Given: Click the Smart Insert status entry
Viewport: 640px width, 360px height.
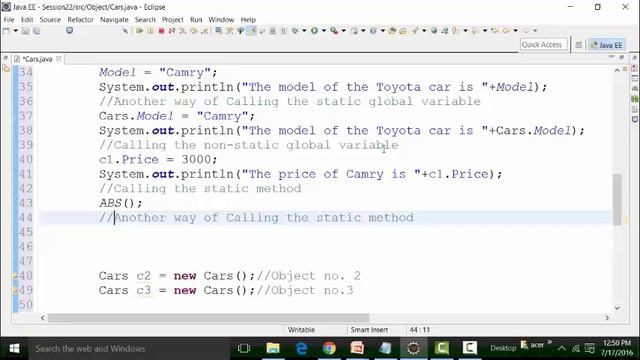Looking at the screenshot, I should pos(369,330).
